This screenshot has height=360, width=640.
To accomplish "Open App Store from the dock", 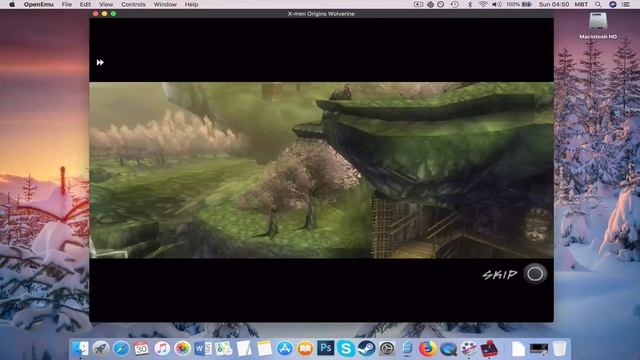I will pyautogui.click(x=284, y=349).
